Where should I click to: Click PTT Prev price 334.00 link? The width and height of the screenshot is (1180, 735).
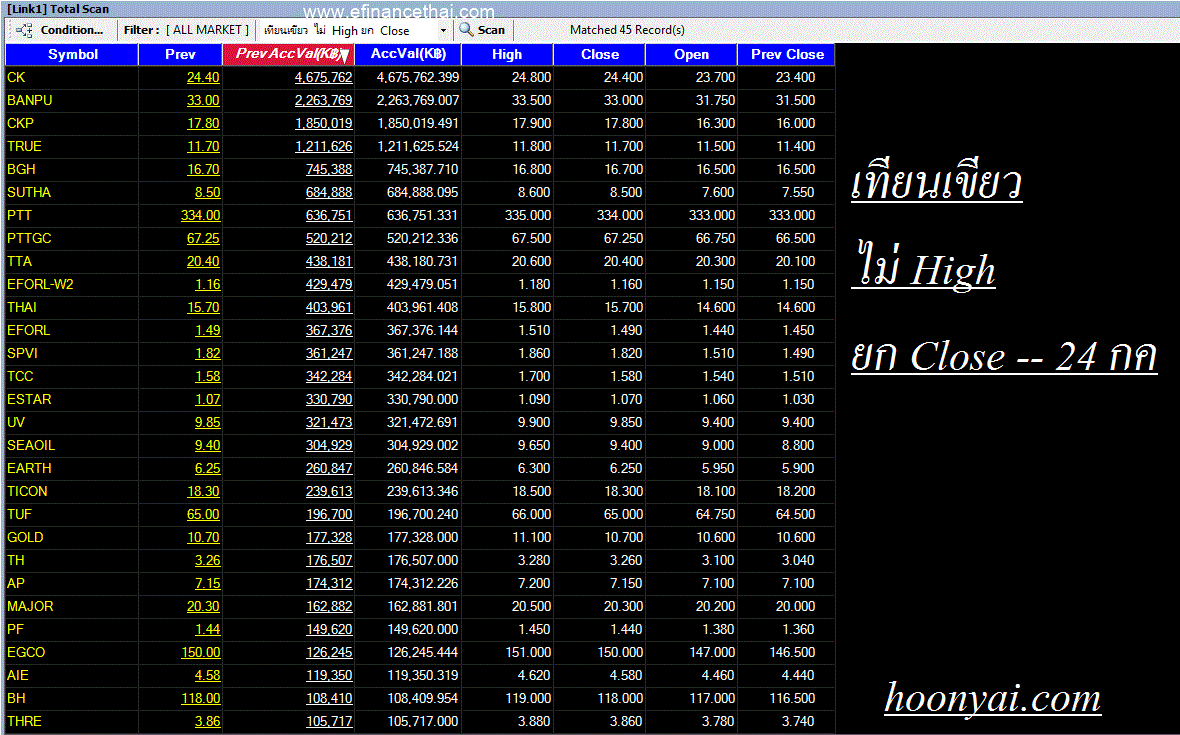200,215
